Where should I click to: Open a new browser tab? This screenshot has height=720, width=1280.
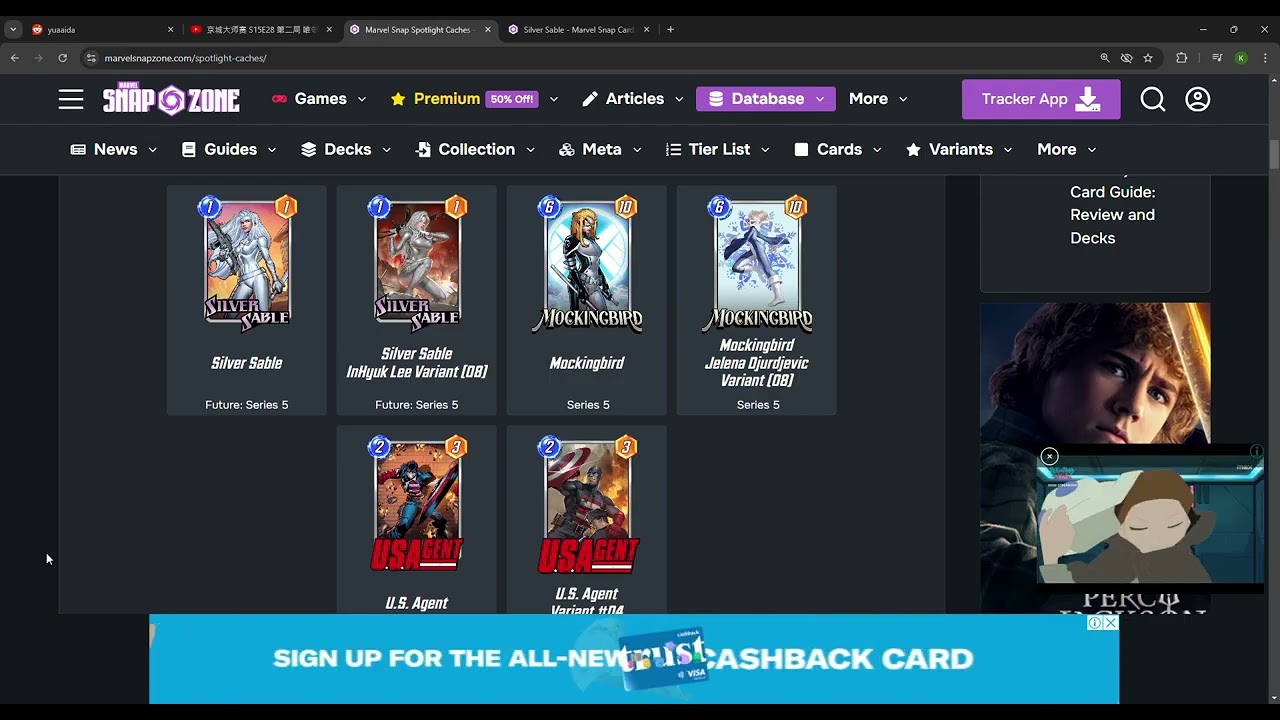670,29
